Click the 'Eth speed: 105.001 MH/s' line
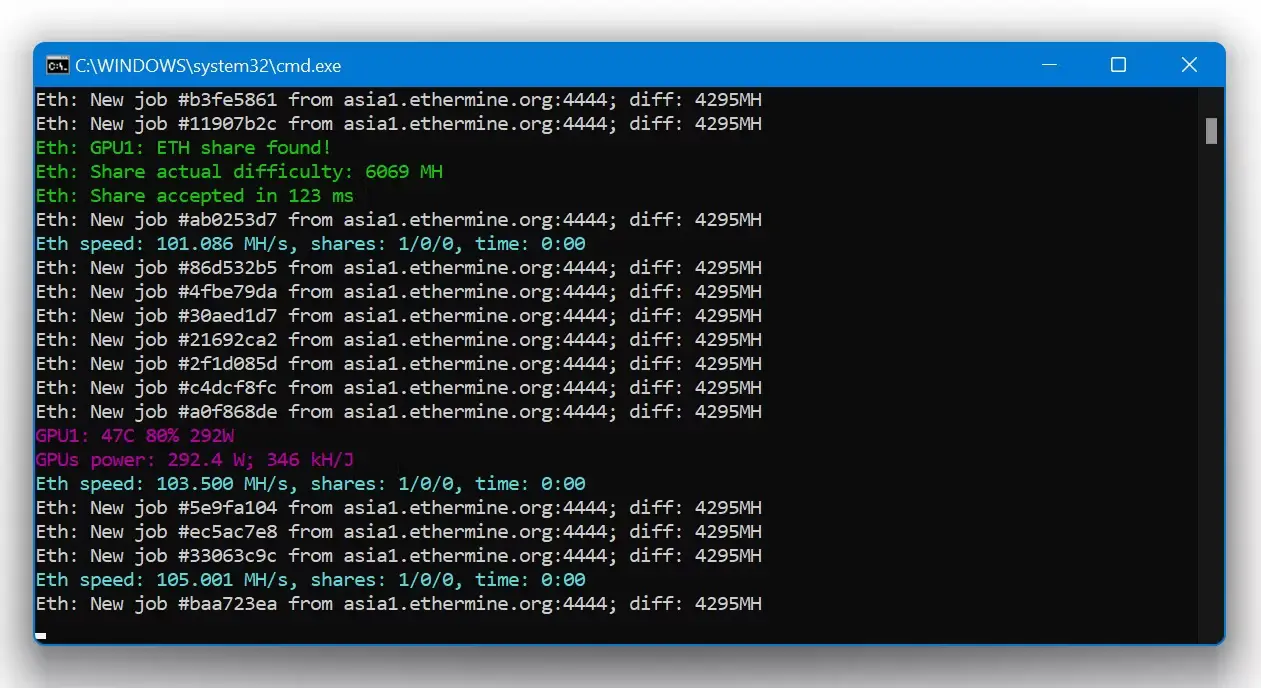Screen dimensions: 1261x688 (x=311, y=580)
